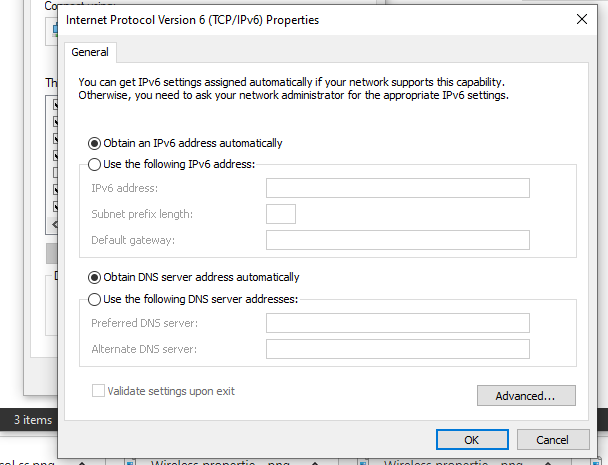Click the '3 items' status bar text
Screen dimensions: 608x465
coord(32,420)
